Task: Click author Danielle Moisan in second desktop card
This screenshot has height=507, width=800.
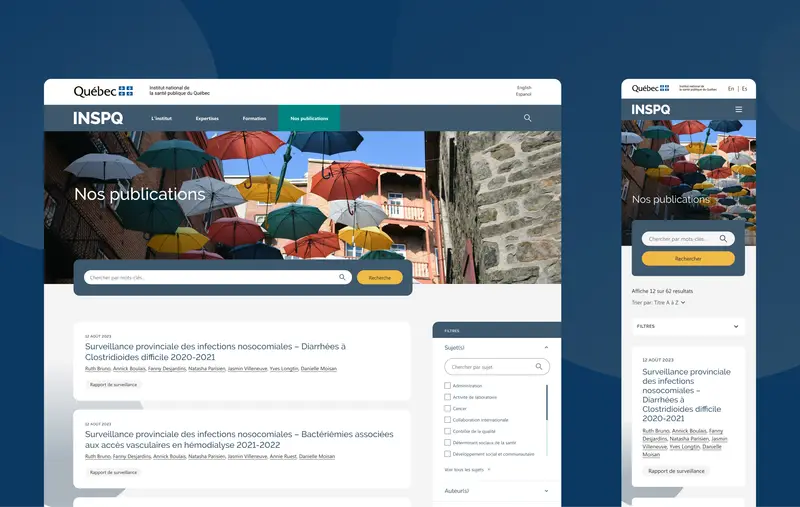Action: pyautogui.click(x=317, y=457)
